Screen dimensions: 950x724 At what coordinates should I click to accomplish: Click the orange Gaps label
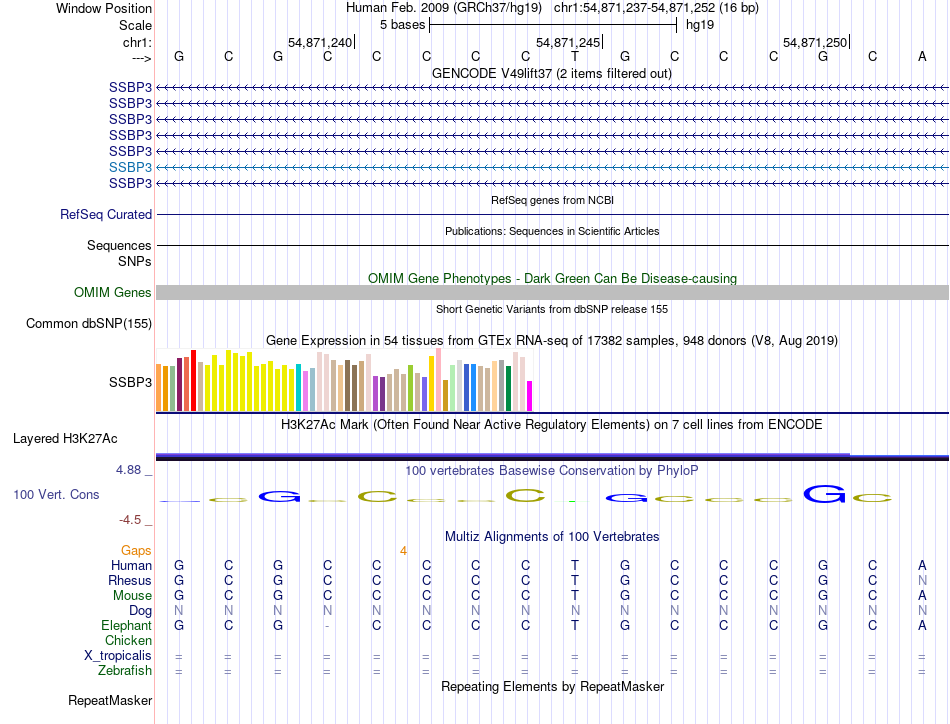pos(136,550)
